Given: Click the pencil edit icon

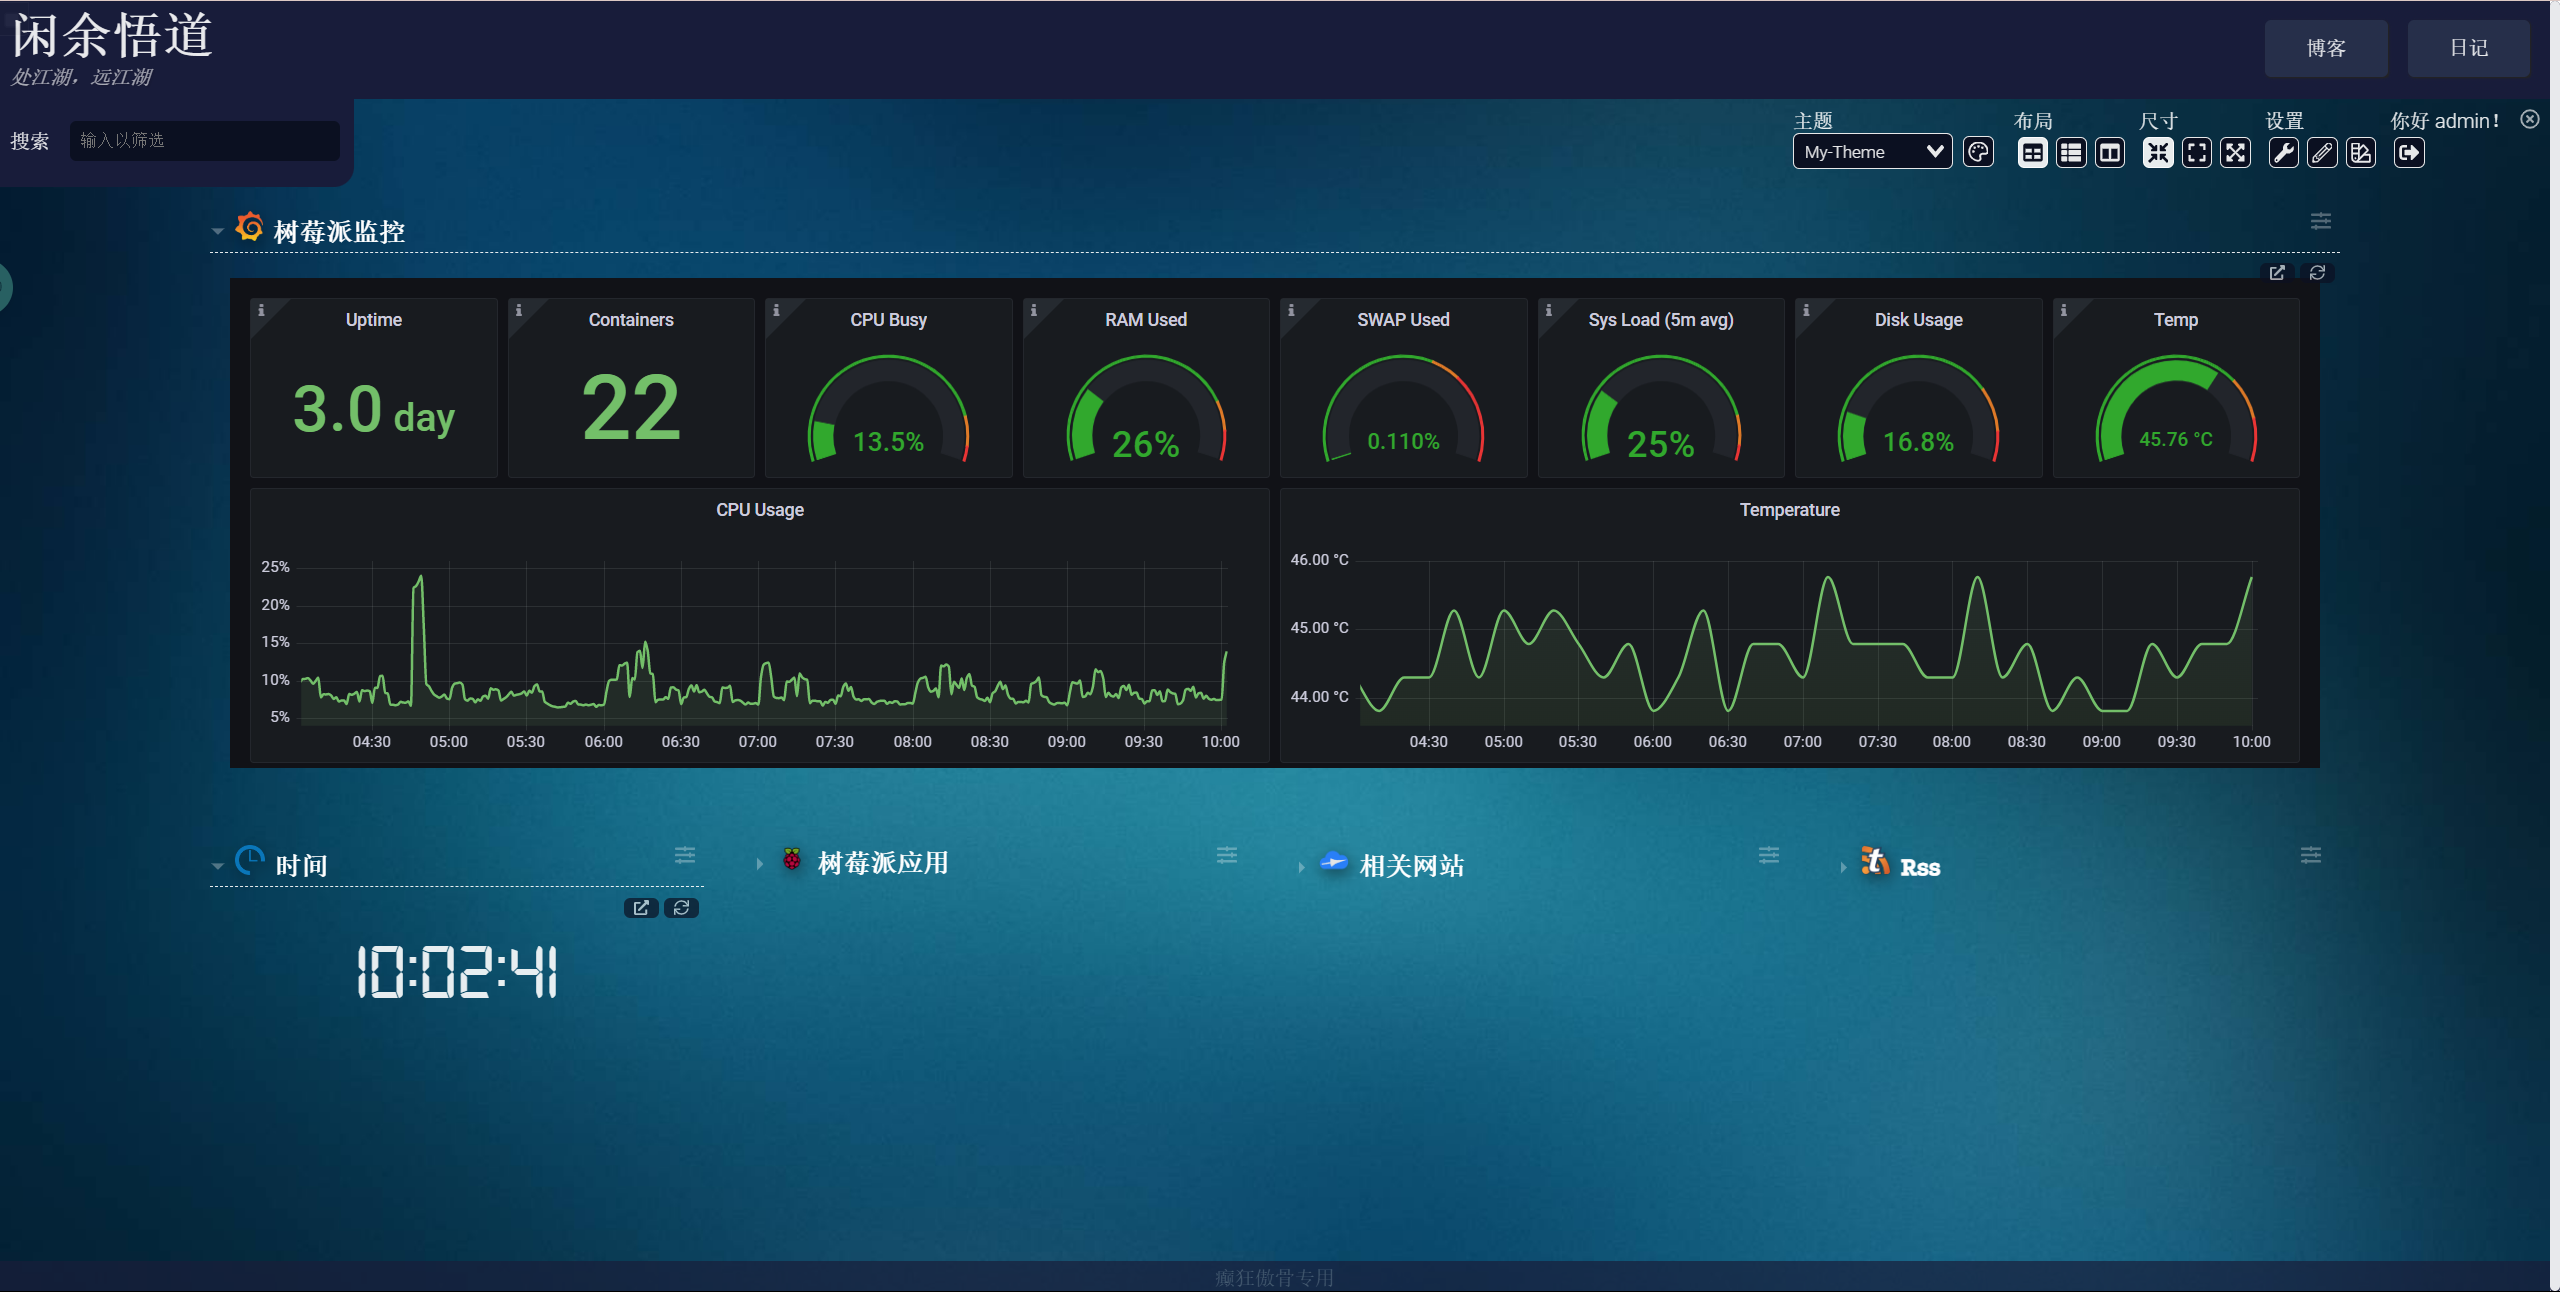Looking at the screenshot, I should pyautogui.click(x=2322, y=153).
